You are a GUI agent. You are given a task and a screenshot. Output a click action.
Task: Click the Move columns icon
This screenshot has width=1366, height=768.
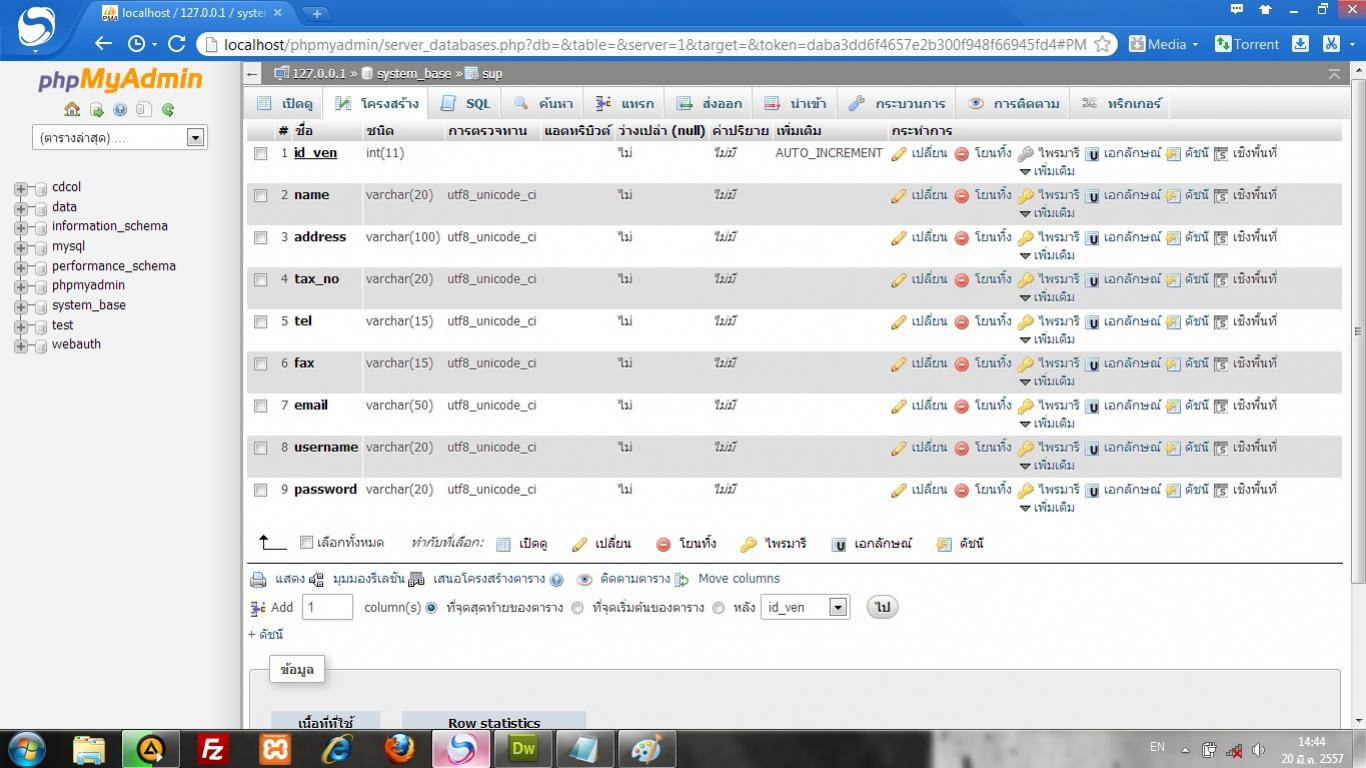pos(682,579)
